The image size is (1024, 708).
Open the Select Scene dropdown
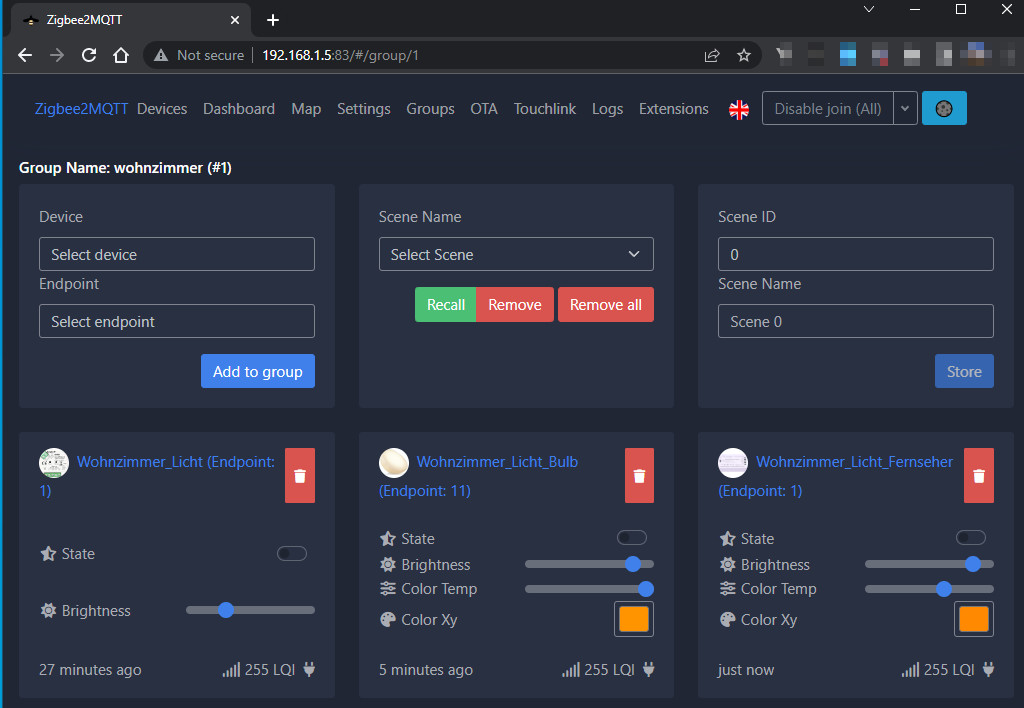click(x=516, y=254)
